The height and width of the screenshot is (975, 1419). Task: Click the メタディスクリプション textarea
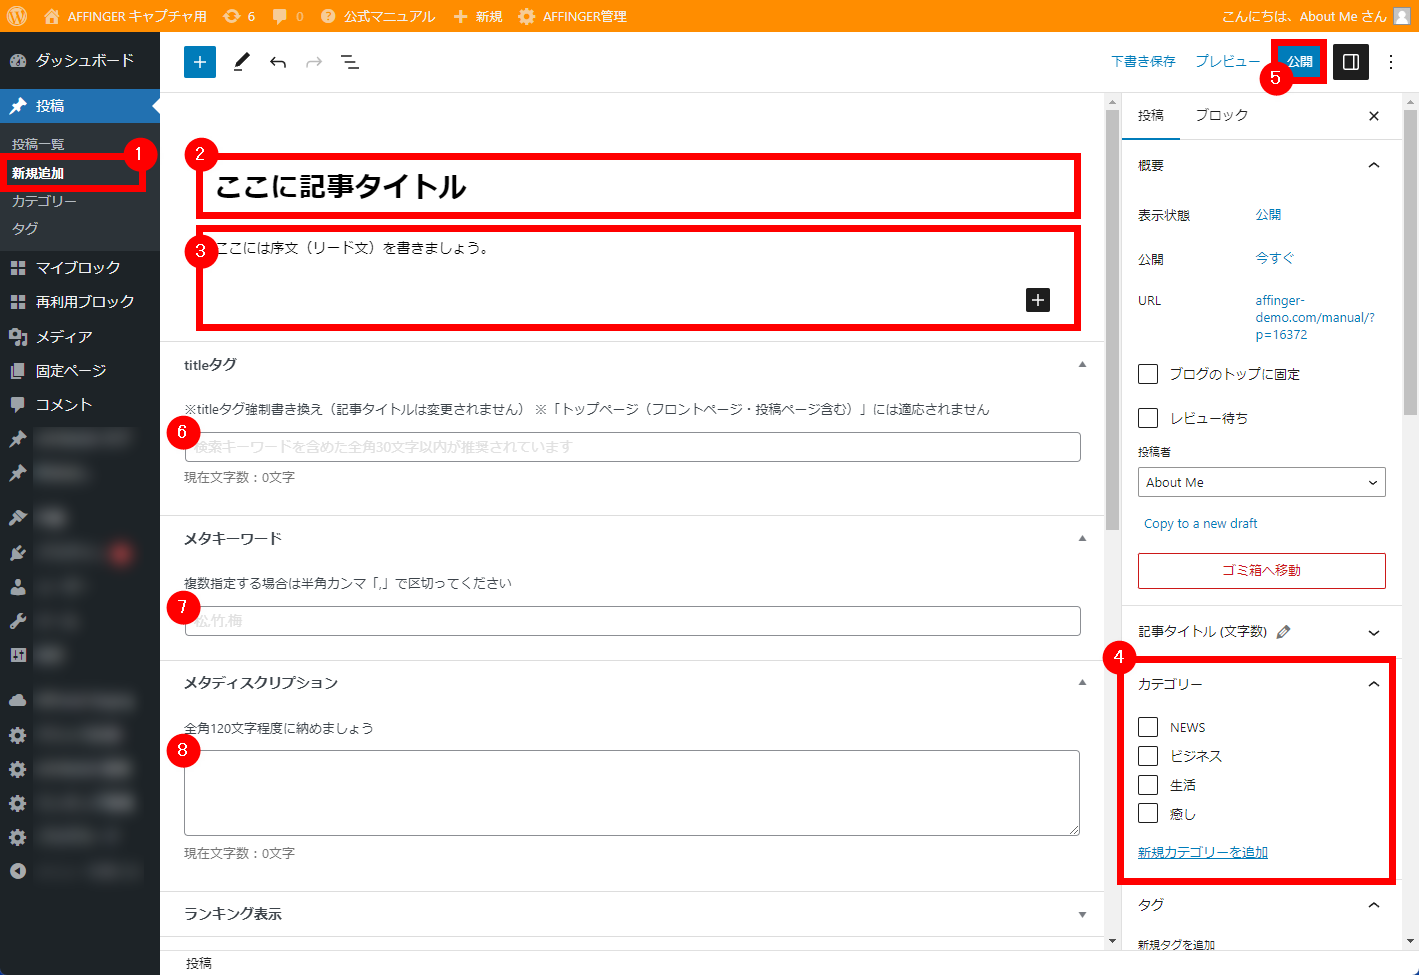pyautogui.click(x=632, y=793)
